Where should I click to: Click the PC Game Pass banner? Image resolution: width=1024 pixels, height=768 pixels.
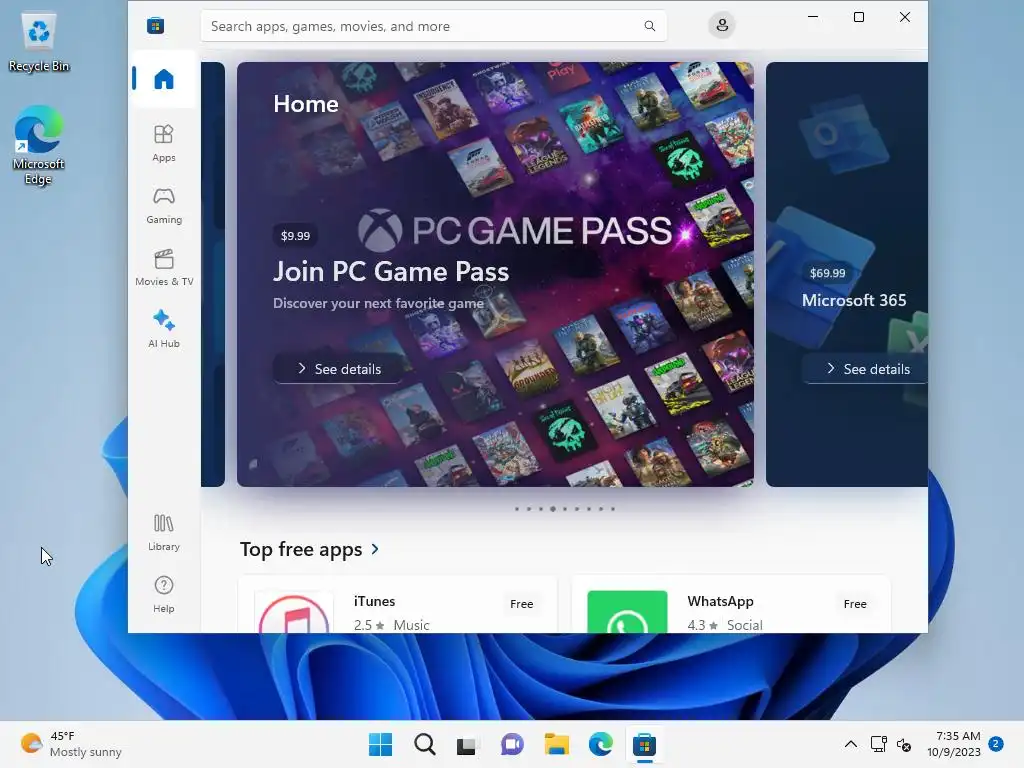tap(495, 274)
